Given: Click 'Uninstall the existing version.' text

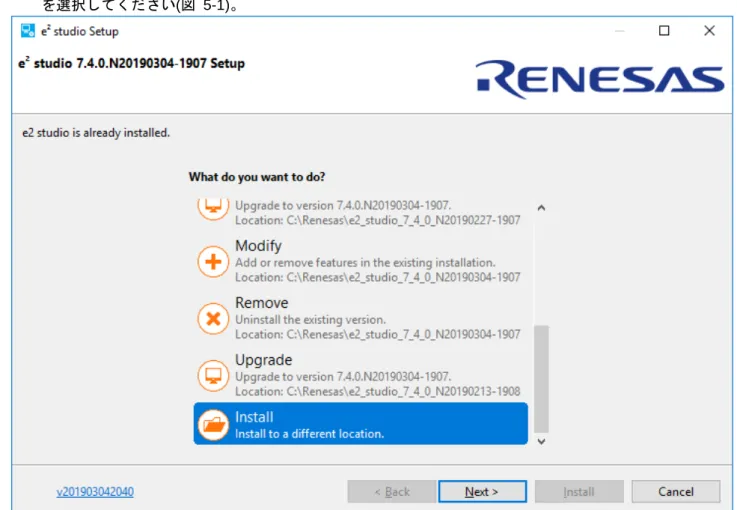Looking at the screenshot, I should click(310, 320).
